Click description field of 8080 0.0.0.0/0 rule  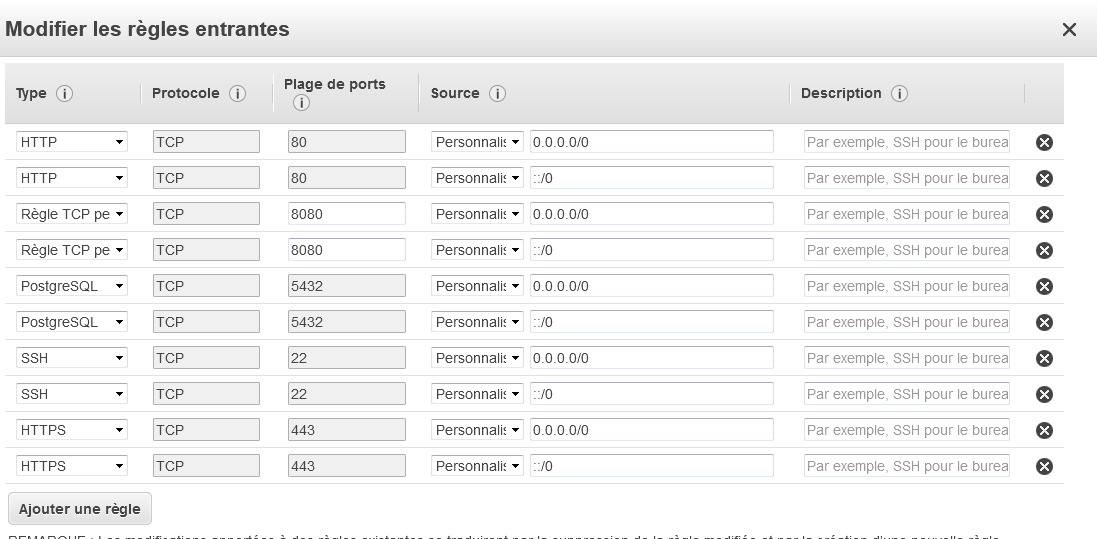[907, 214]
